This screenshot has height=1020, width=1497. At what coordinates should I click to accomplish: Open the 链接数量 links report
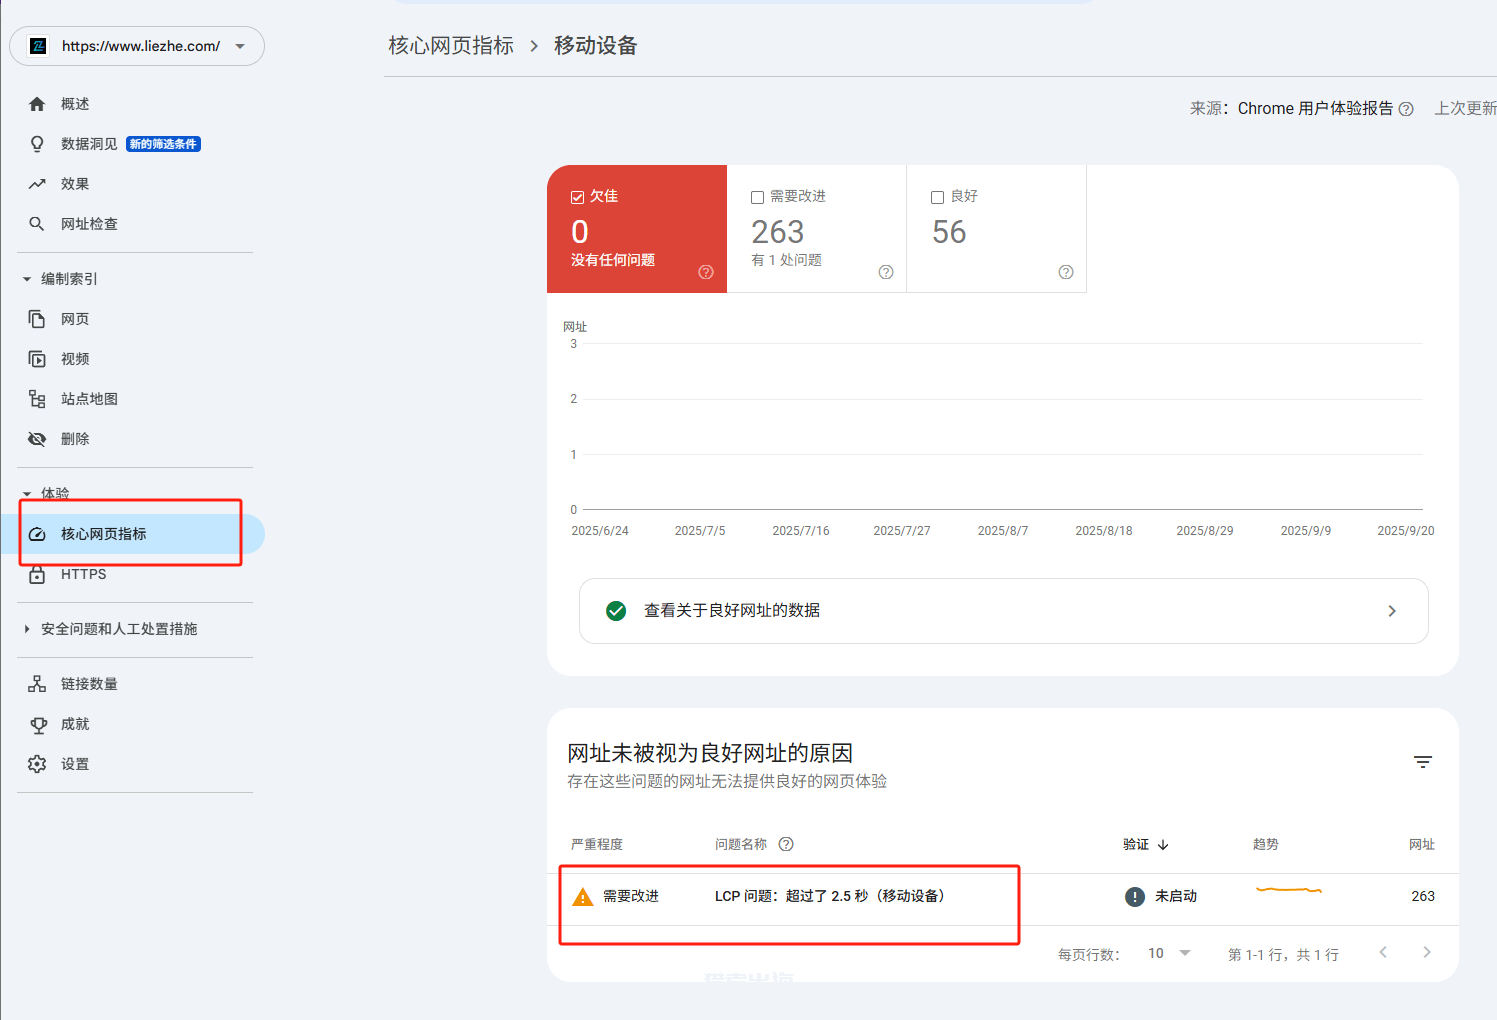click(x=88, y=683)
